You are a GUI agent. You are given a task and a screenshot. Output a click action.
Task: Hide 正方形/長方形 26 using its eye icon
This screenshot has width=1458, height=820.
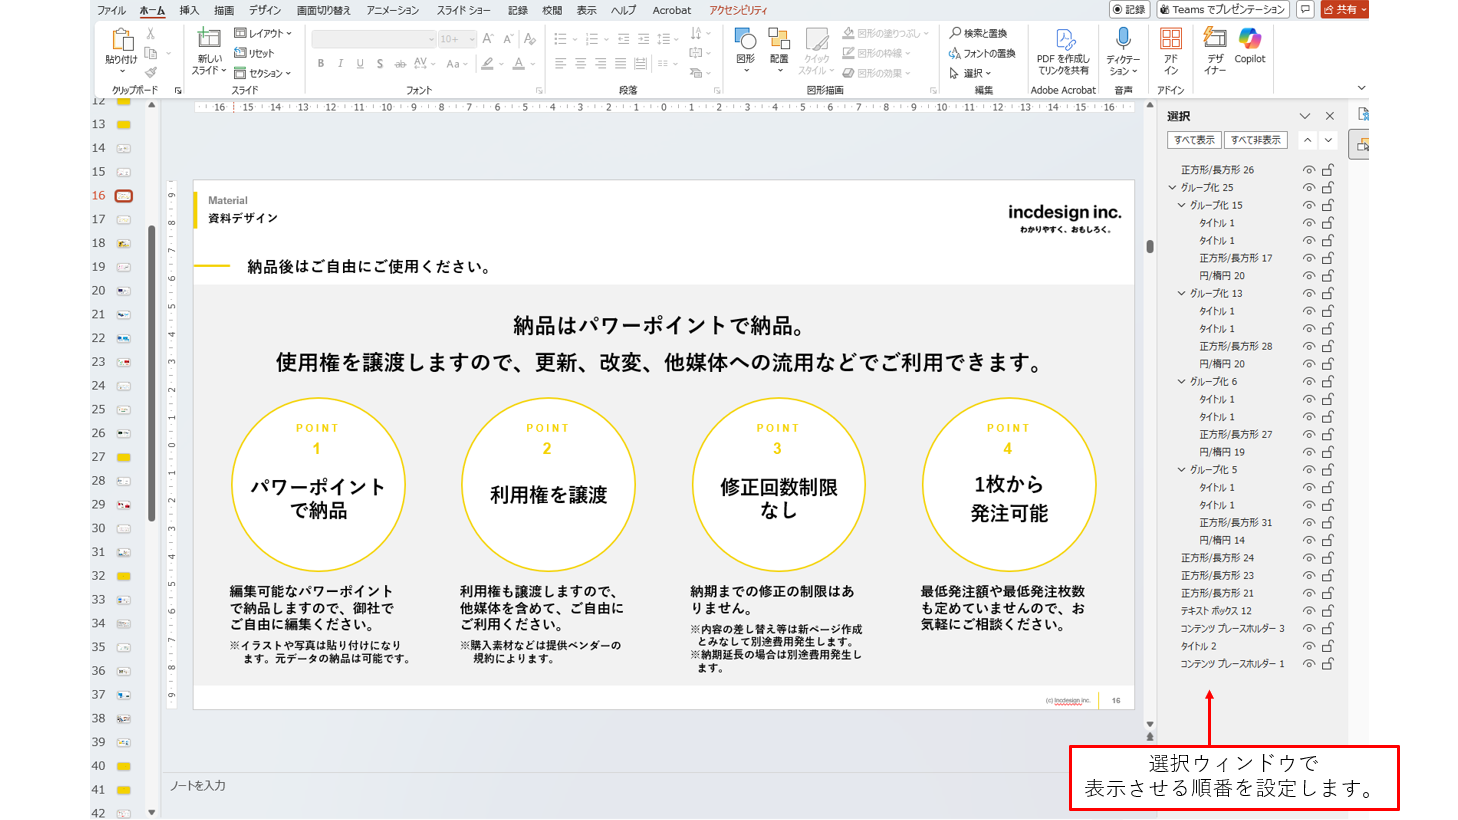(1308, 170)
